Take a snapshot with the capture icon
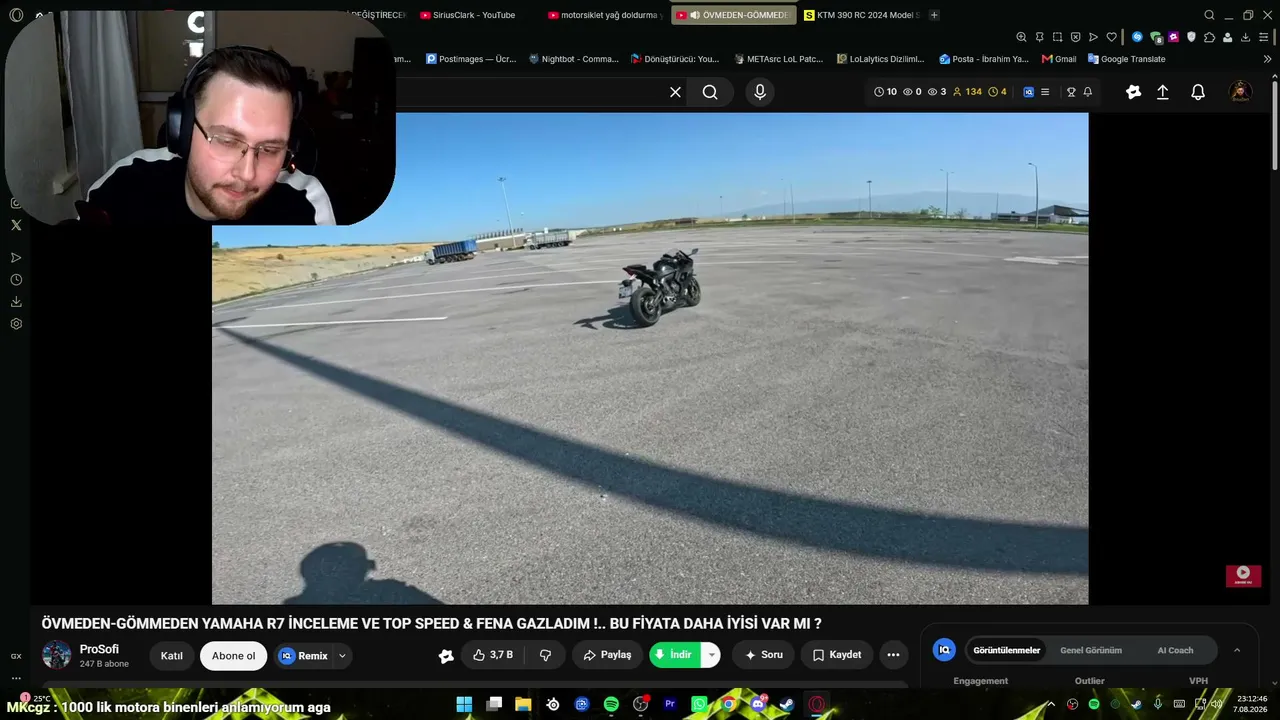 click(1057, 37)
